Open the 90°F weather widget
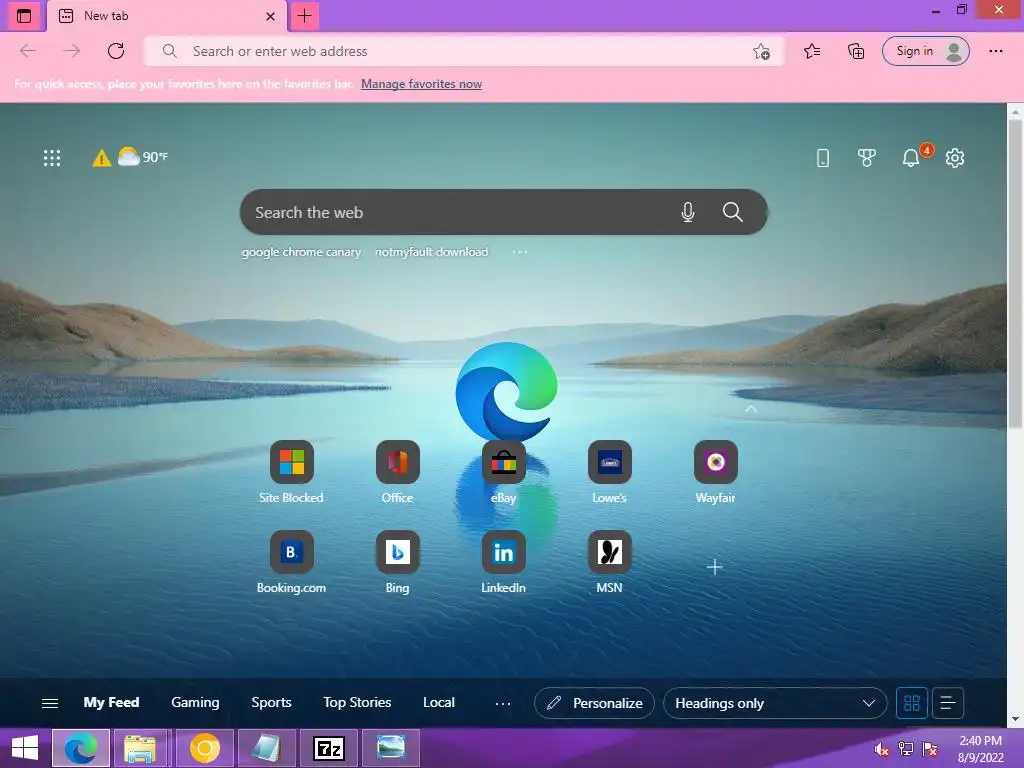The width and height of the screenshot is (1024, 768). [x=142, y=157]
